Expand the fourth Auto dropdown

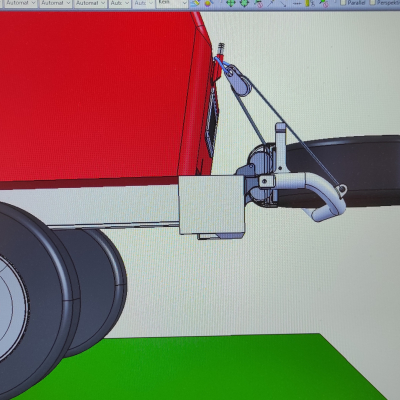pyautogui.click(x=120, y=3)
